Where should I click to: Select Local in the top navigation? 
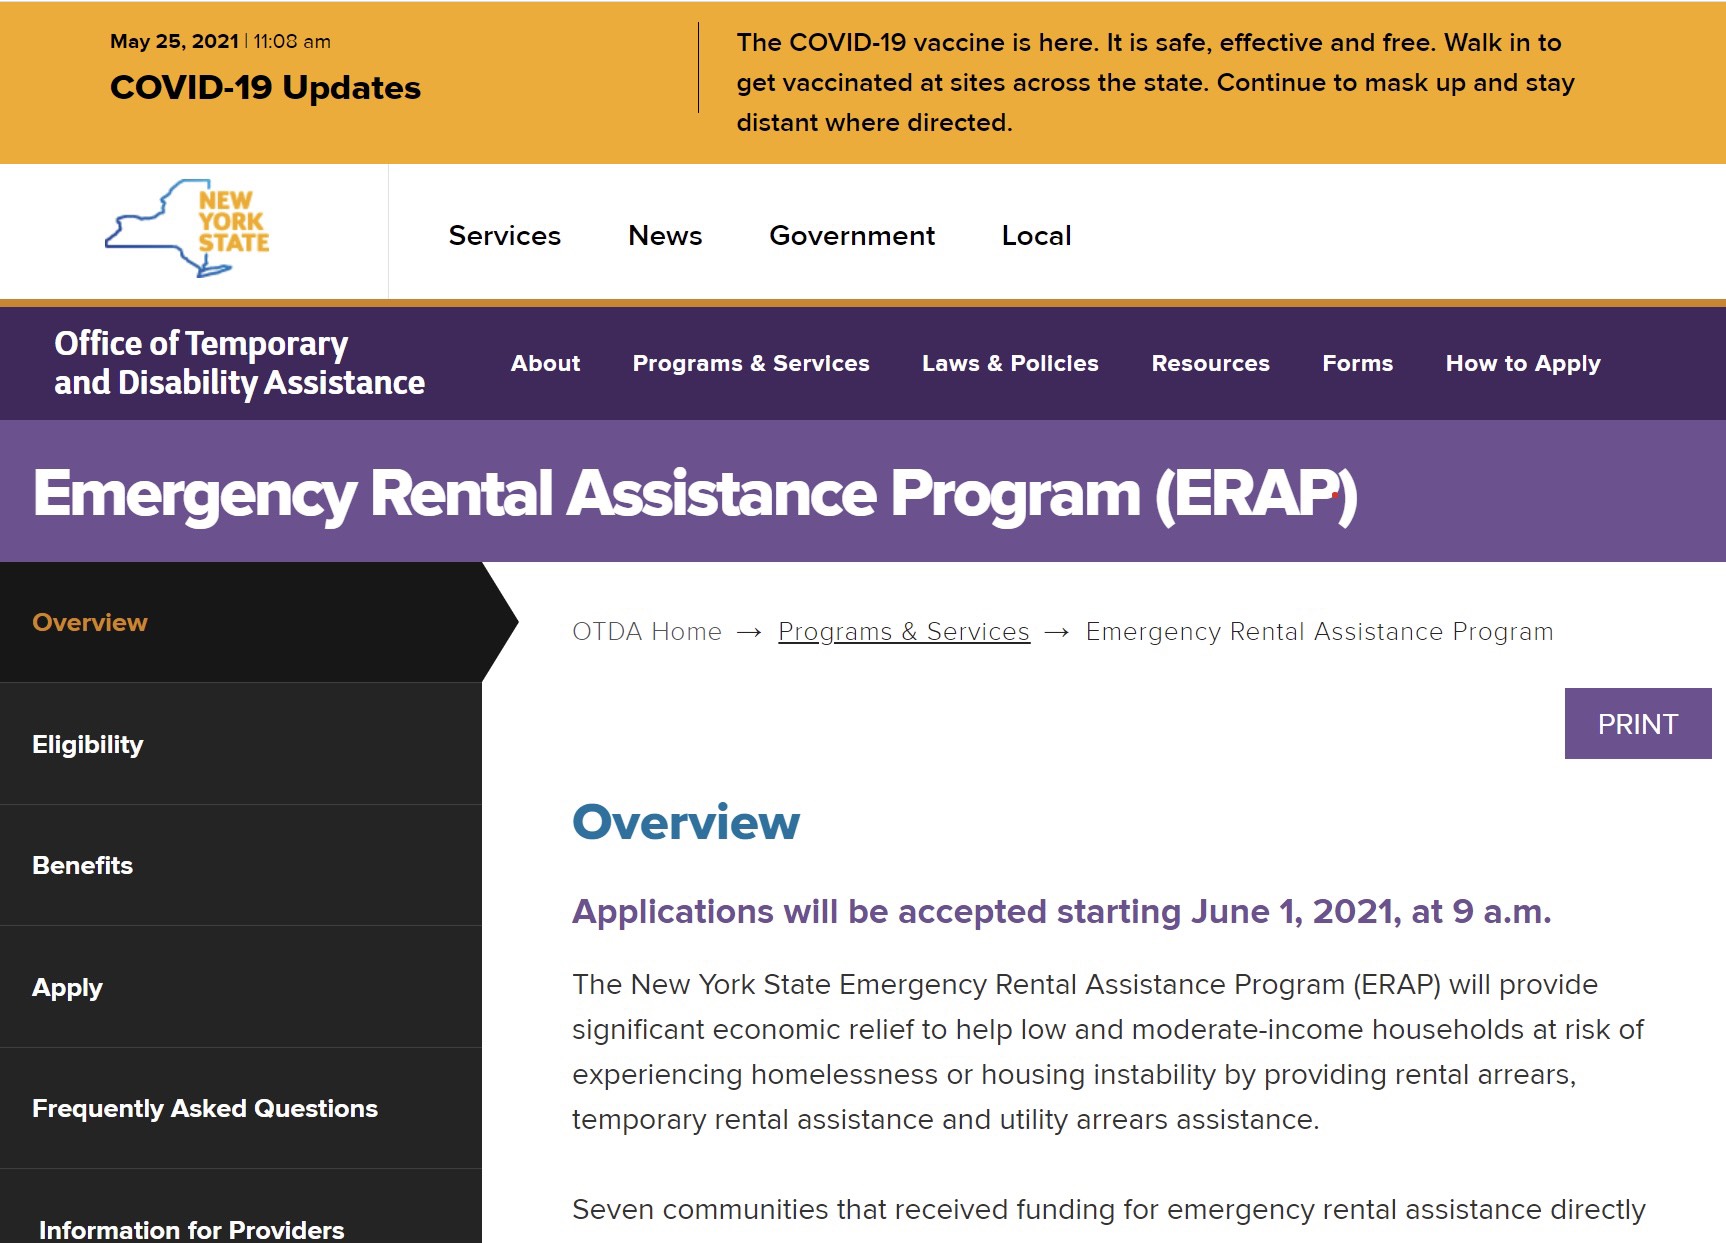coord(1036,236)
